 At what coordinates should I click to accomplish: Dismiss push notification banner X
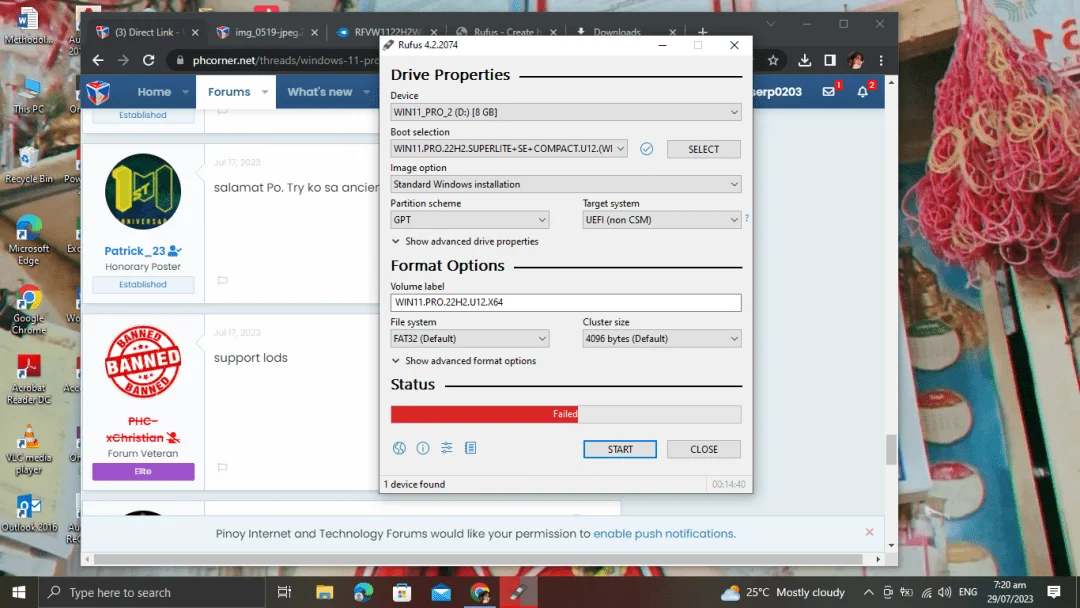pos(869,532)
